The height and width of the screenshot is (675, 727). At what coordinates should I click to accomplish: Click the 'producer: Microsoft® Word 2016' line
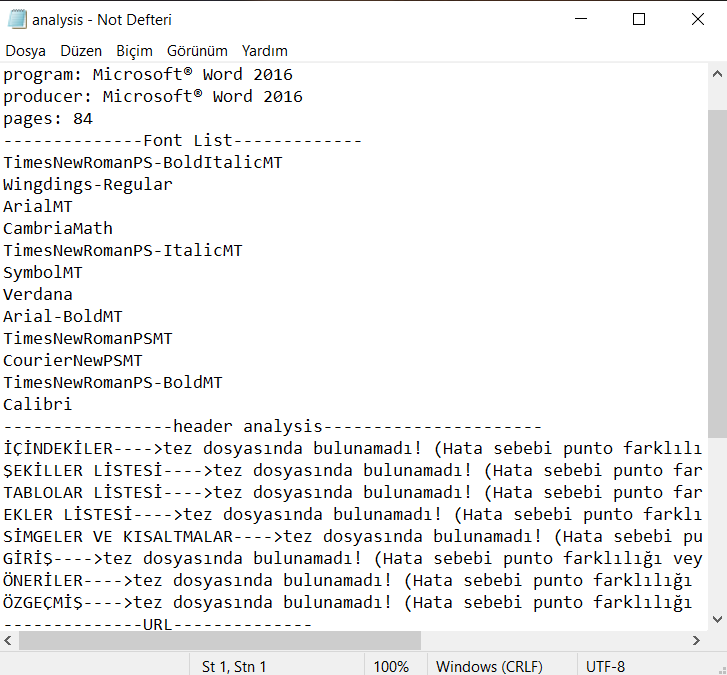(x=153, y=96)
